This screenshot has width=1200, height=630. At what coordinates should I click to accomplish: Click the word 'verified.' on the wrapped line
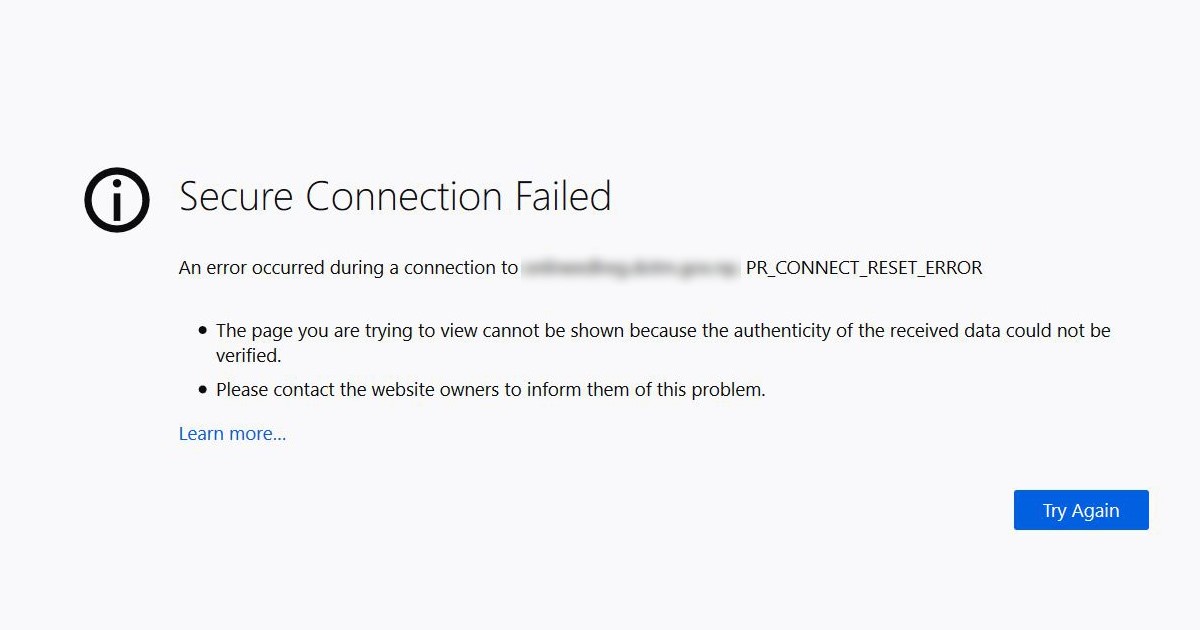[x=249, y=355]
